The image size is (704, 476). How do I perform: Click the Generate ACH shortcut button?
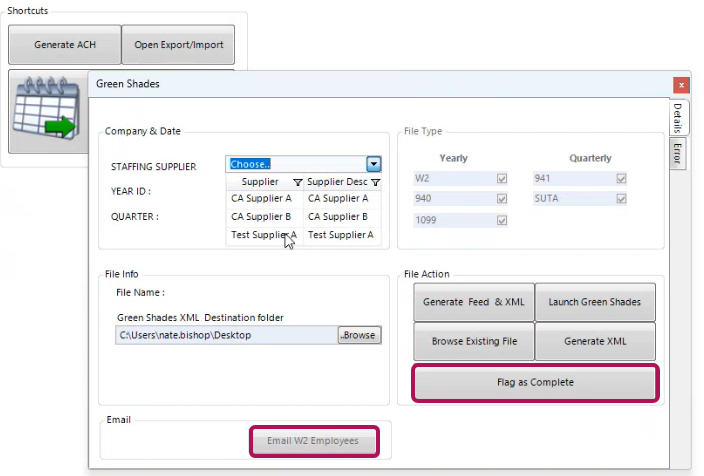[65, 44]
